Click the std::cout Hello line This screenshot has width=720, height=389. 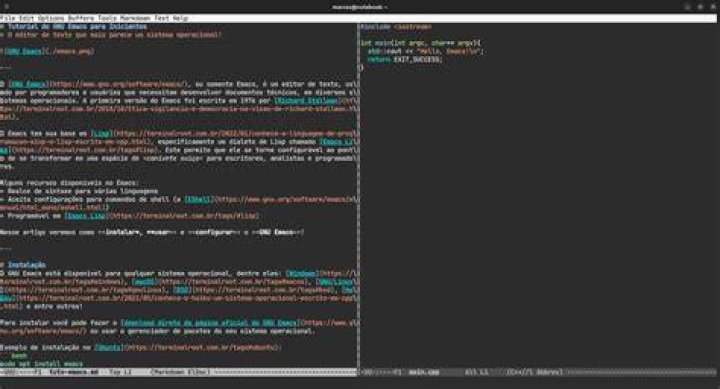coord(426,51)
